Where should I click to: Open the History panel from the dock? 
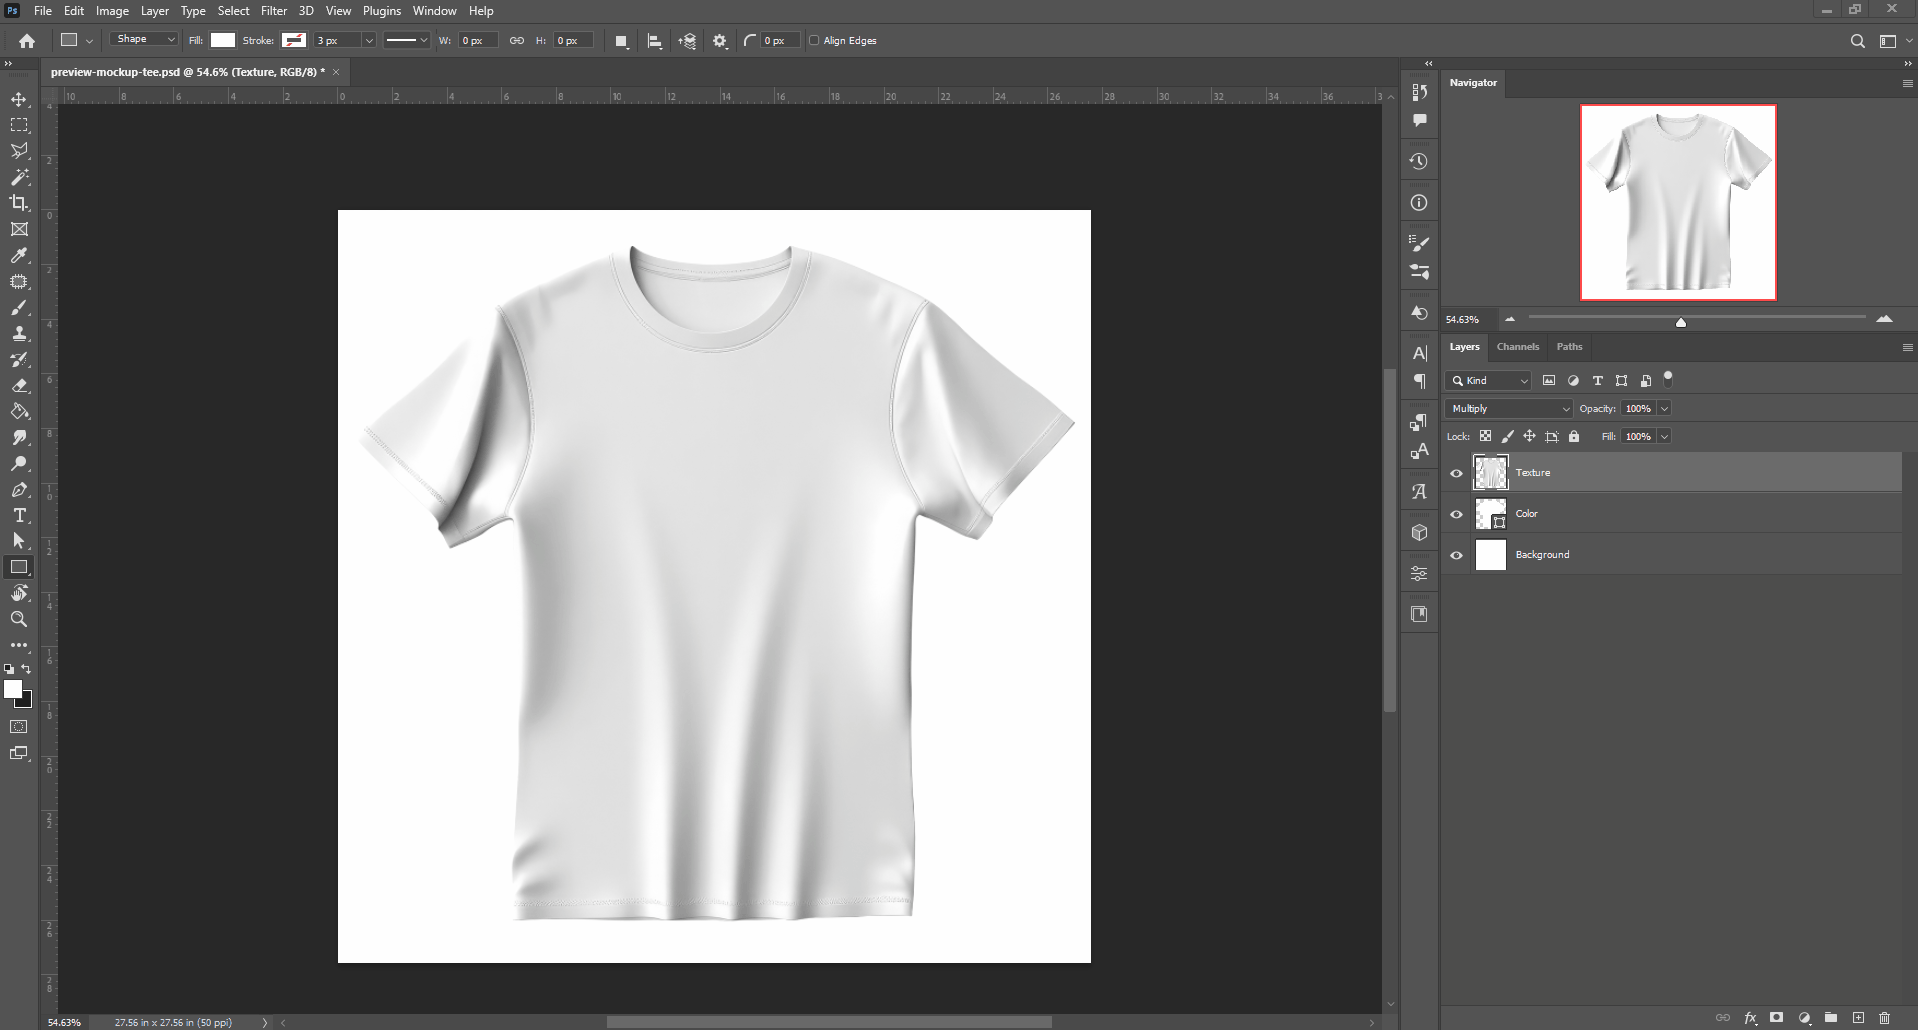pos(1419,160)
